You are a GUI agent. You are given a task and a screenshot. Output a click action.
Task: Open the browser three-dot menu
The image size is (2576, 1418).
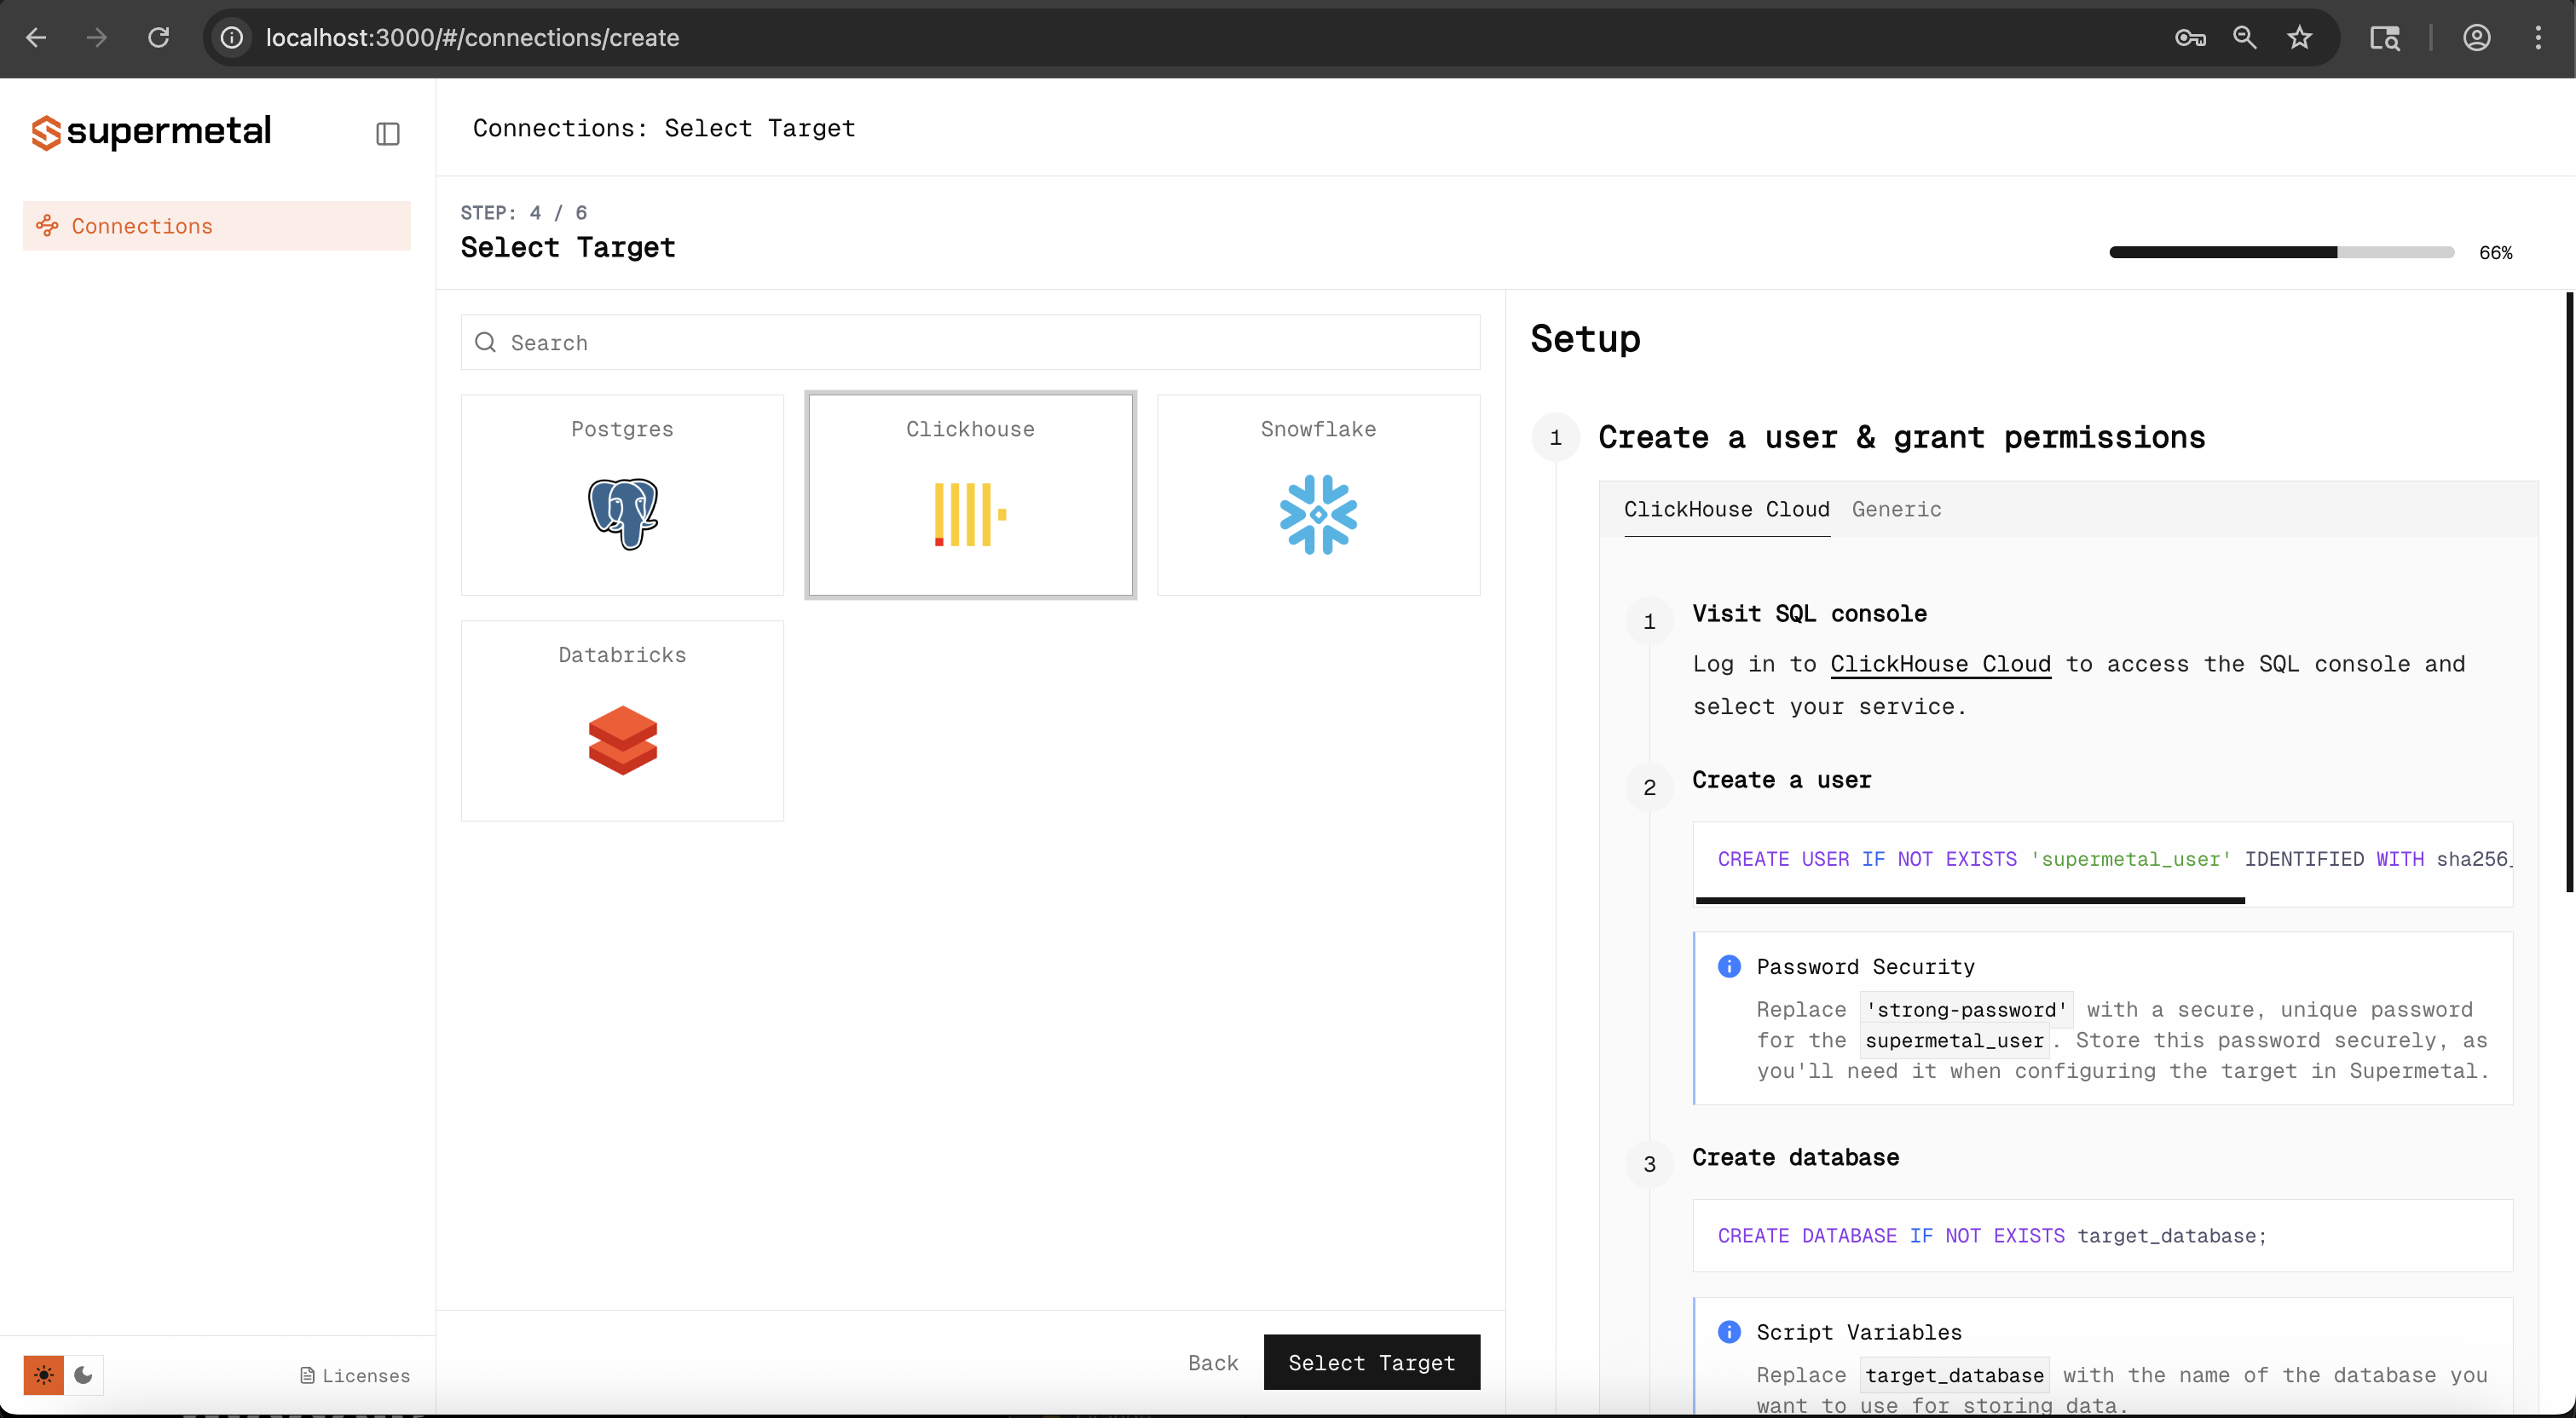coord(2539,37)
